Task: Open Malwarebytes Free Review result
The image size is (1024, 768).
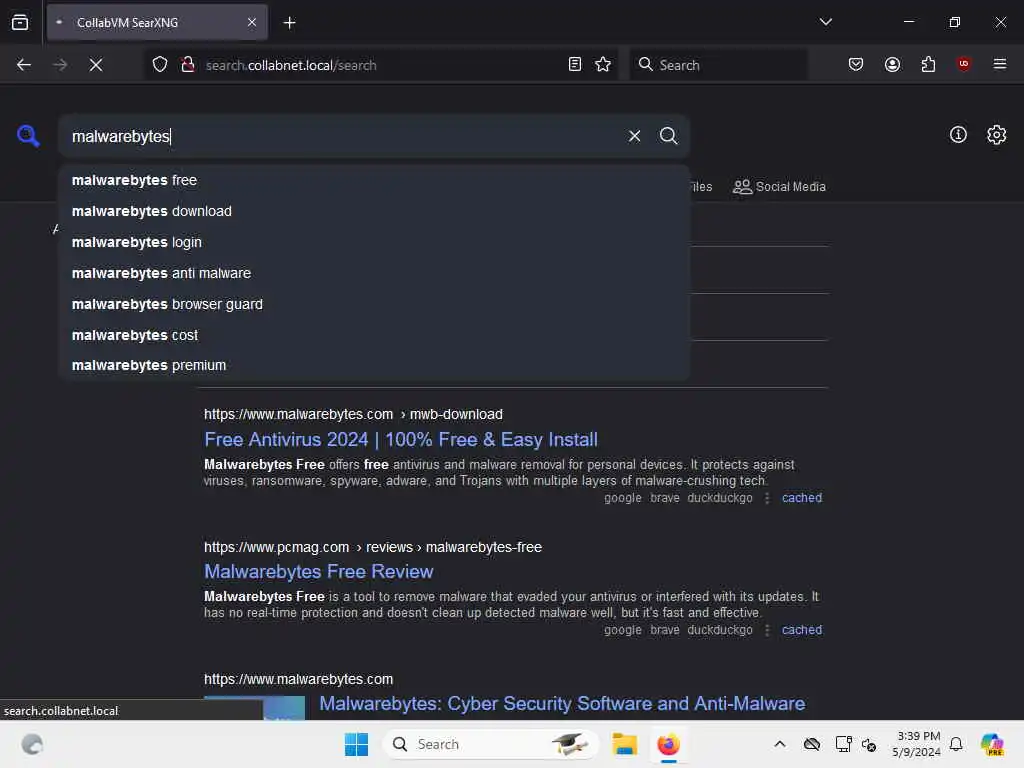Action: tap(318, 571)
